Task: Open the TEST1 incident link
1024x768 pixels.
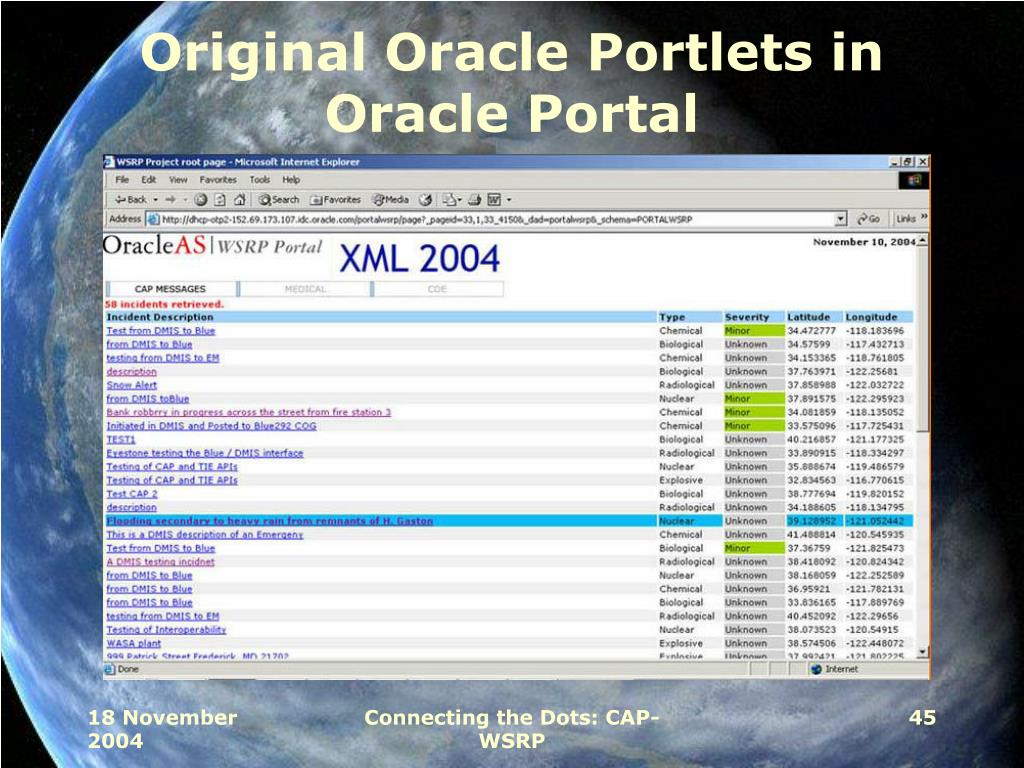Action: (x=121, y=440)
